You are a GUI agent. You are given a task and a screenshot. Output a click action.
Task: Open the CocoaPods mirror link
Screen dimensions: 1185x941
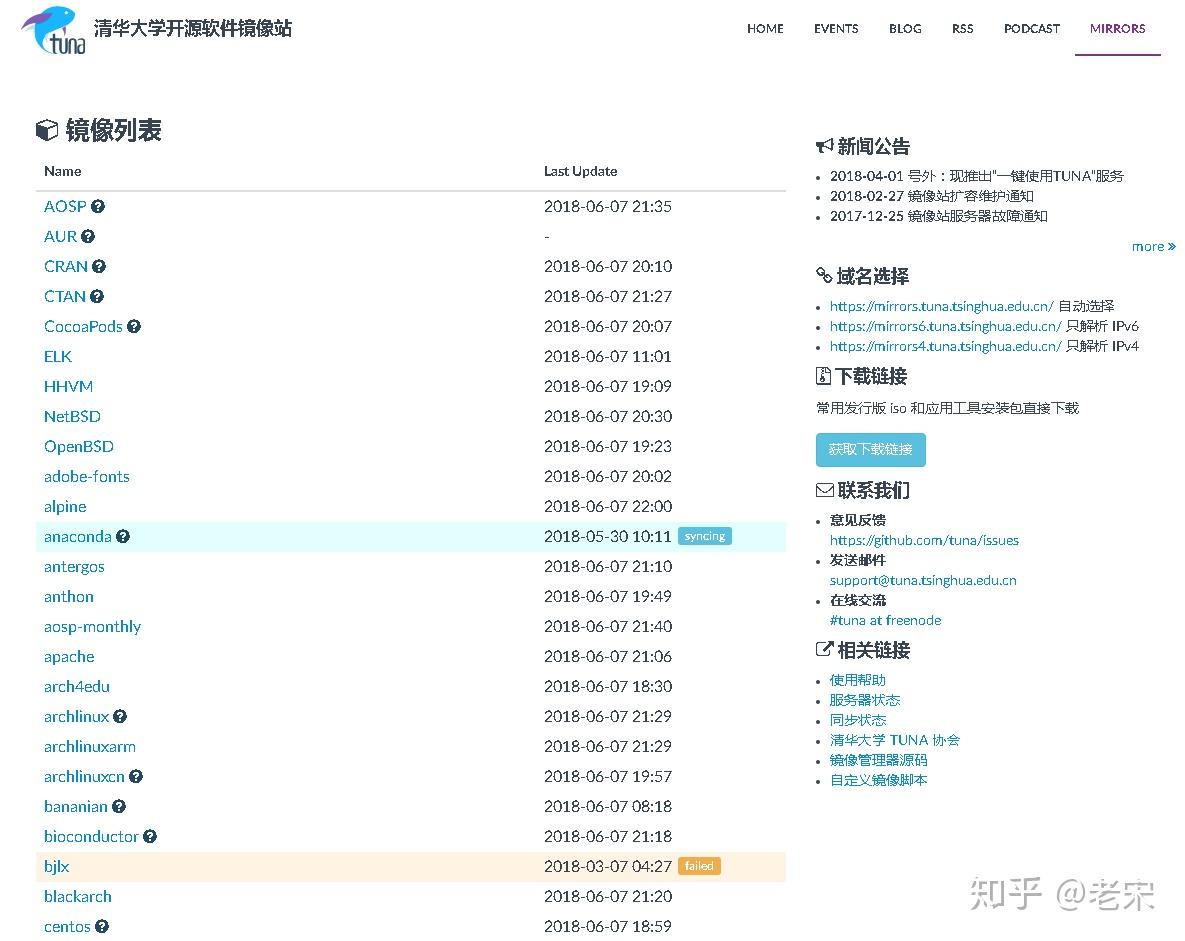pos(83,327)
